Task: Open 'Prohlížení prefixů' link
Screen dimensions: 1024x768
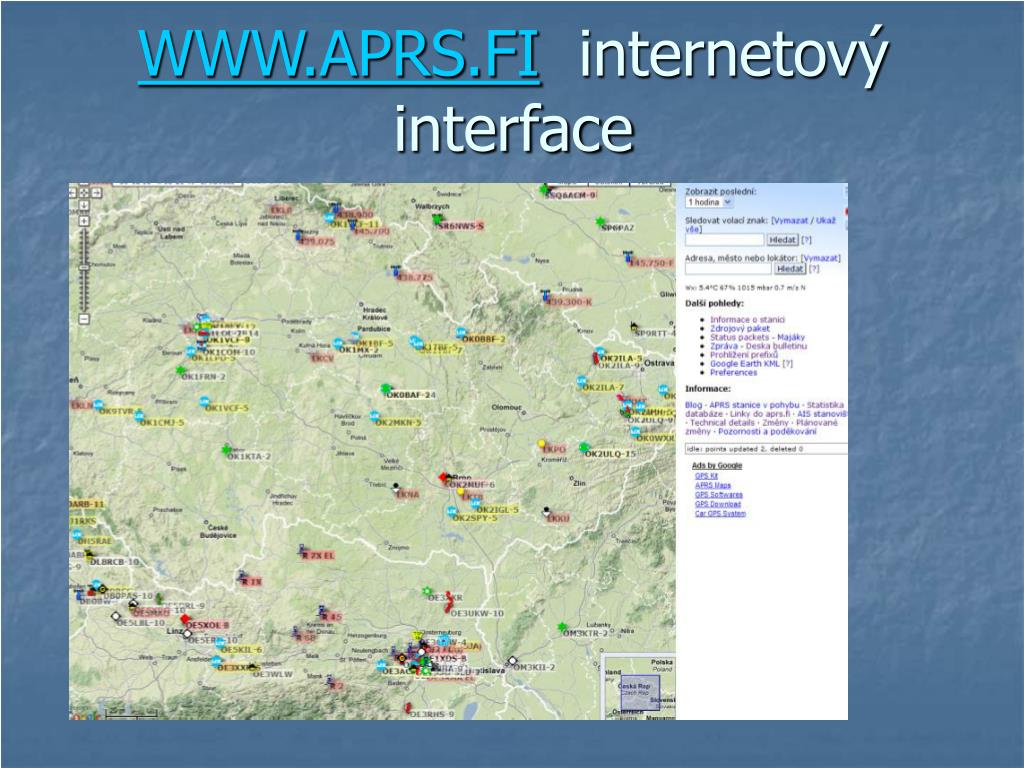Action: [x=744, y=355]
